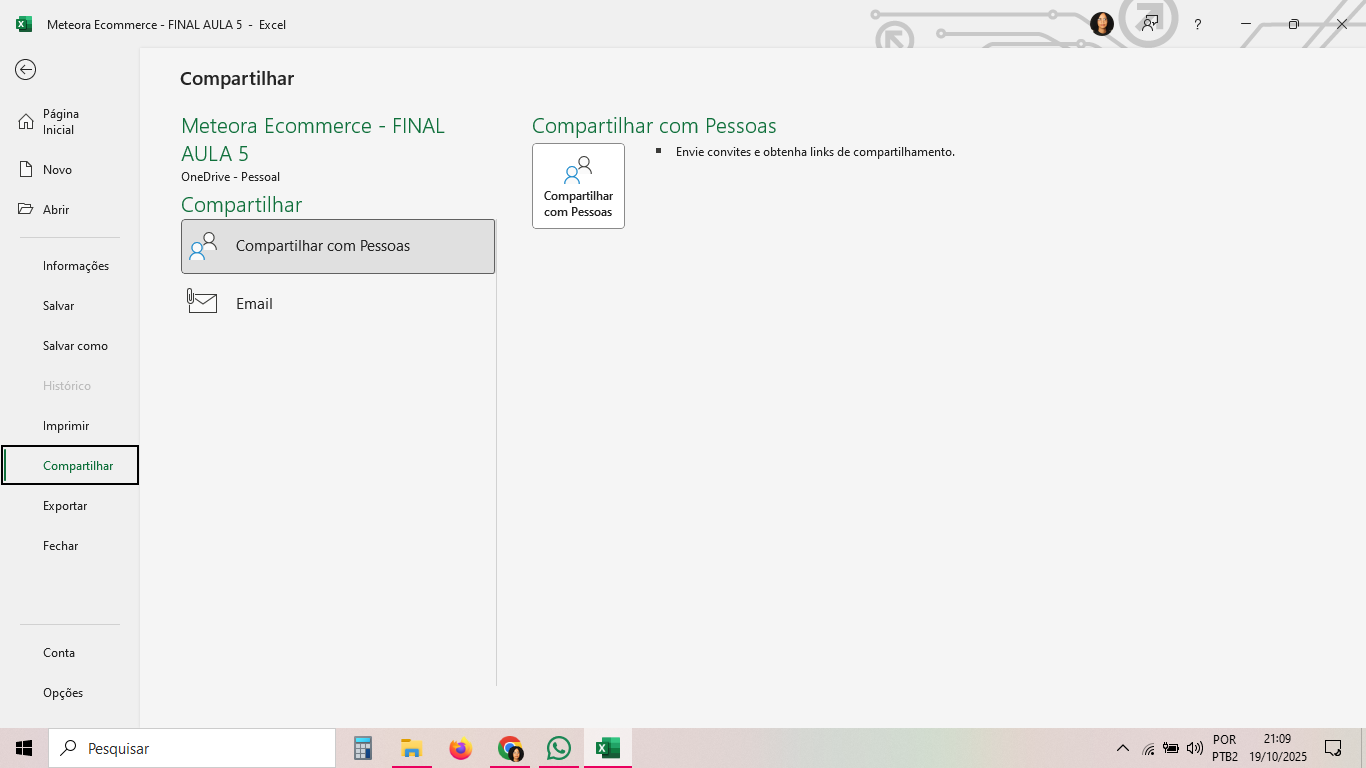Click the battery status tray icon
Screen dimensions: 1366x768
tap(1171, 748)
